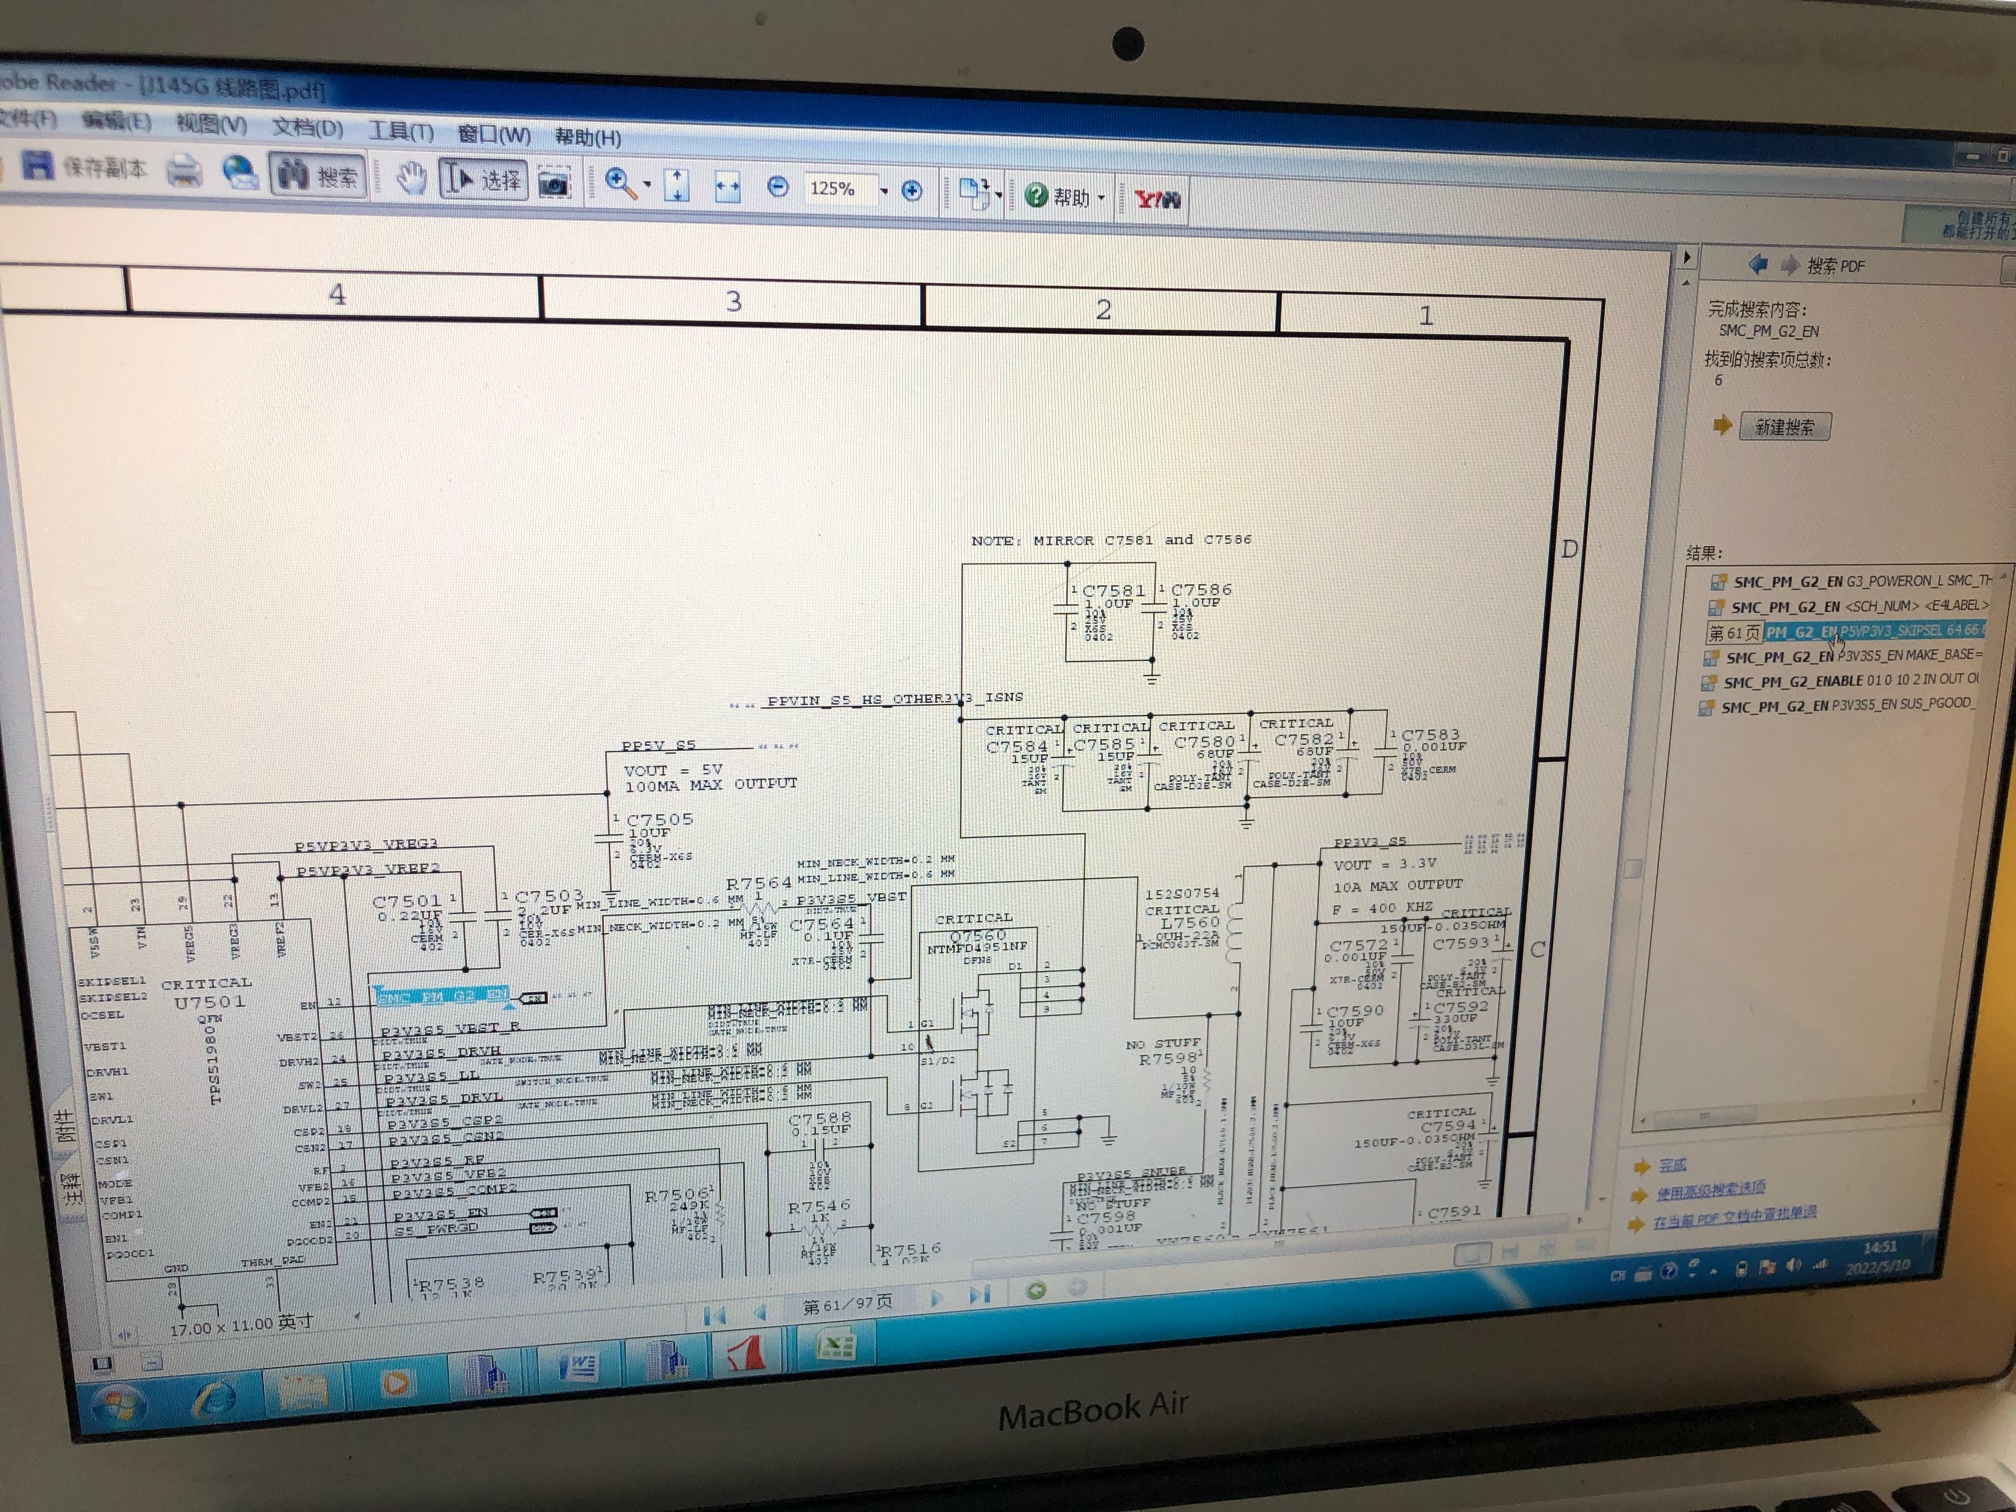Open the Help (帮助) toolbar dropdown arrow
This screenshot has width=2016, height=1512.
tap(1101, 198)
